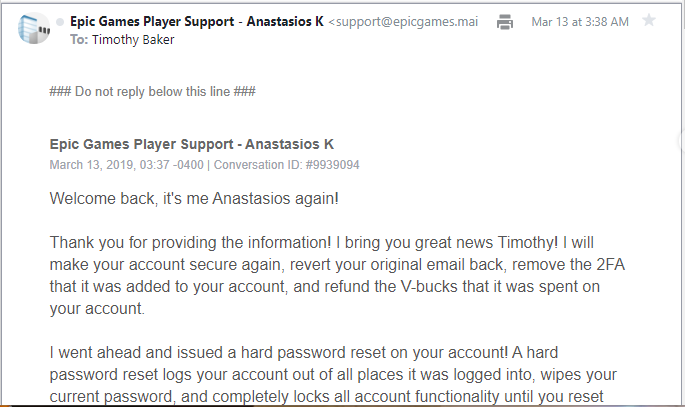Print this email using the printer icon

505,21
